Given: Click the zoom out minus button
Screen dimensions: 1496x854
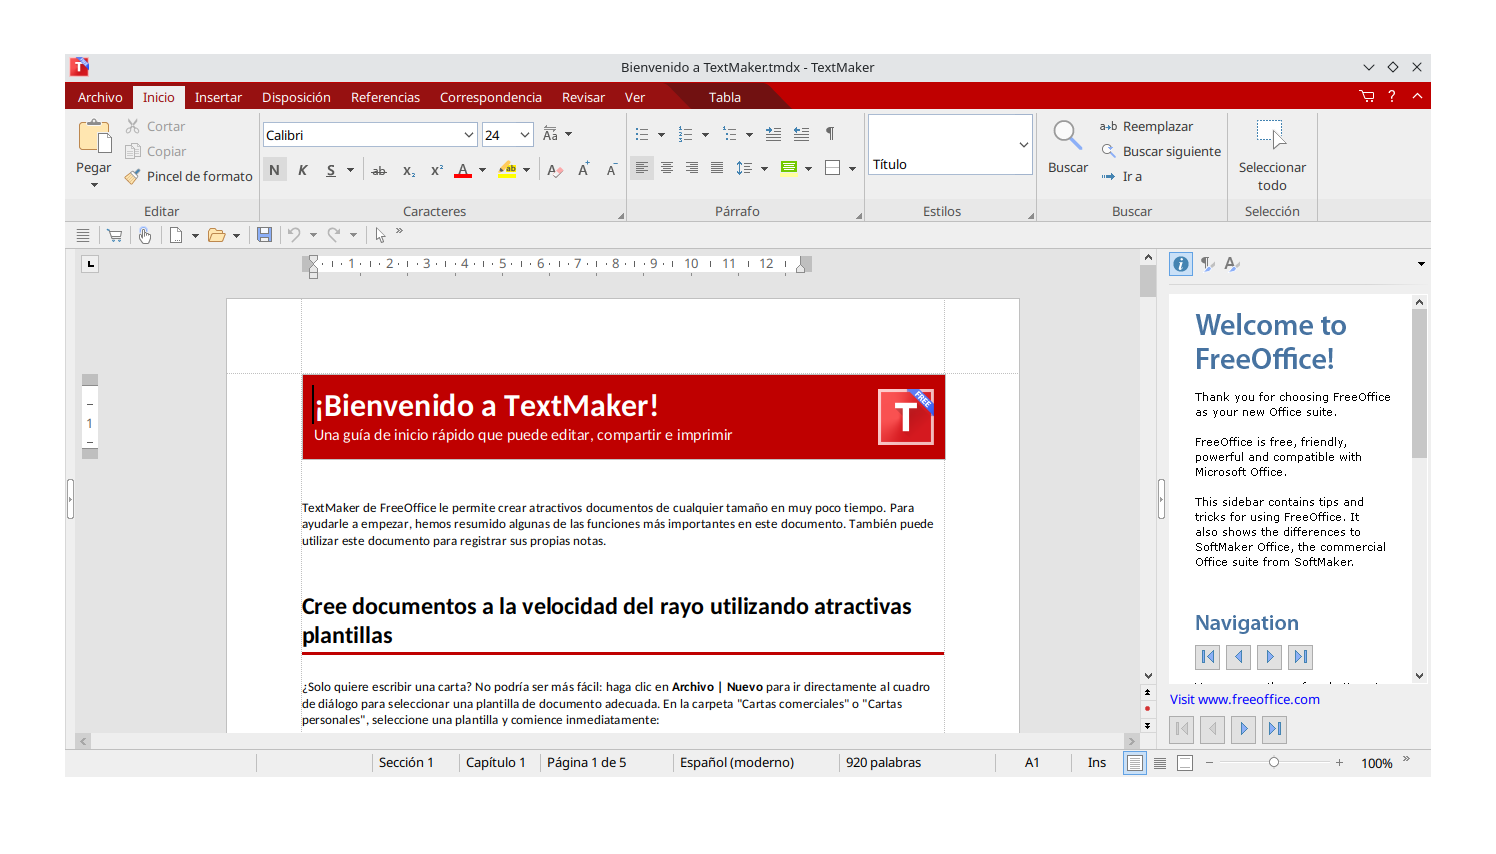Looking at the screenshot, I should (1209, 763).
